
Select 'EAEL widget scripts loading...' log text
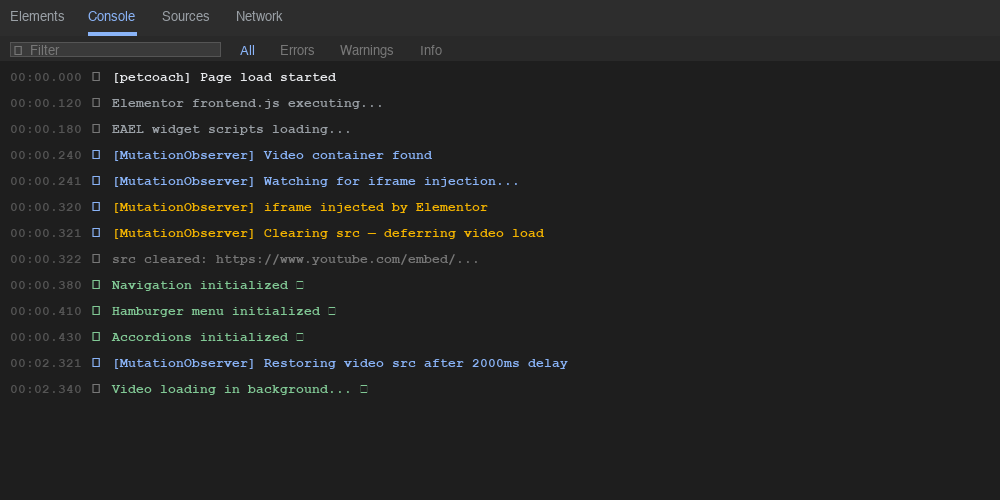[232, 129]
